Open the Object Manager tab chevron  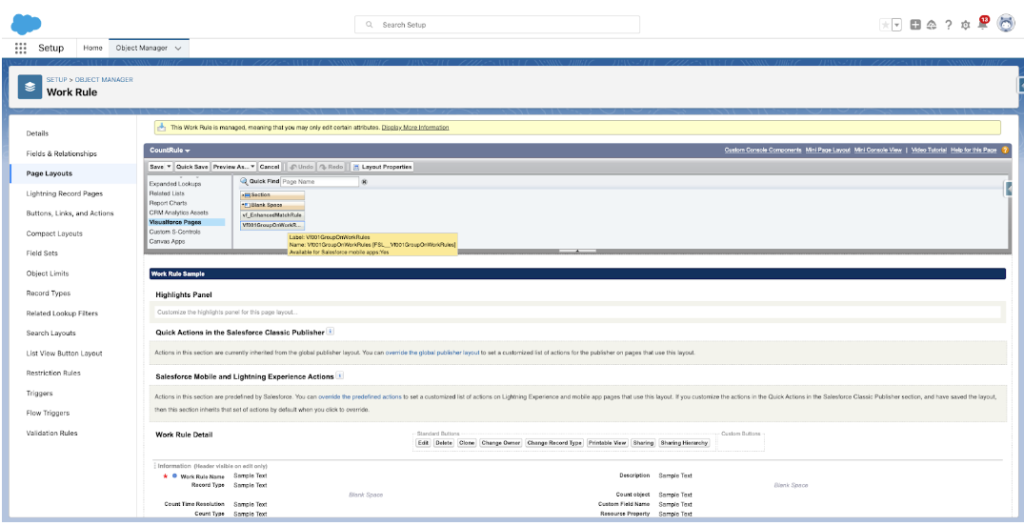point(178,48)
